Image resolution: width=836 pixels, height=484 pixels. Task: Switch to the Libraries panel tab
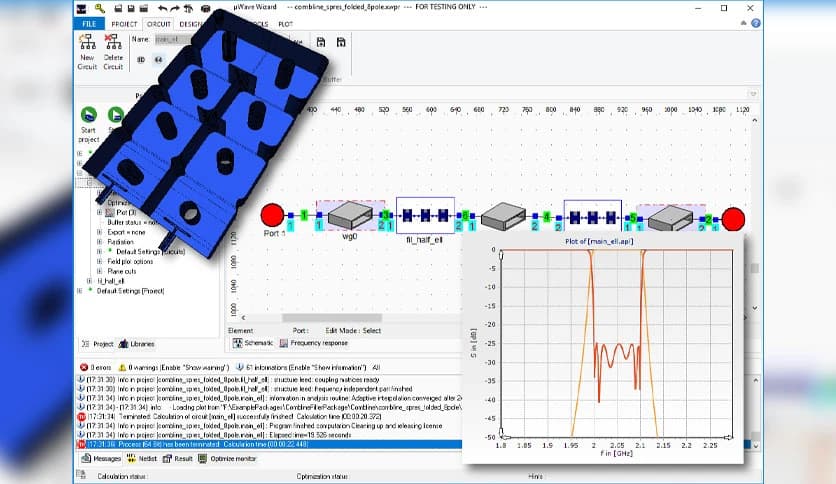coord(136,344)
